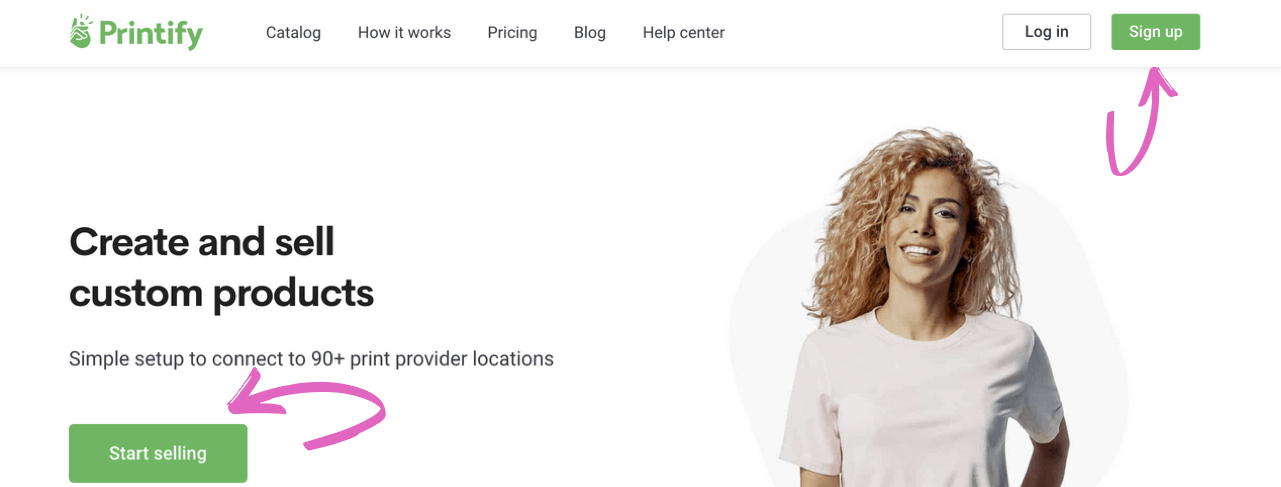Click the green Printify hand logo icon
The height and width of the screenshot is (487, 1281).
tap(80, 32)
